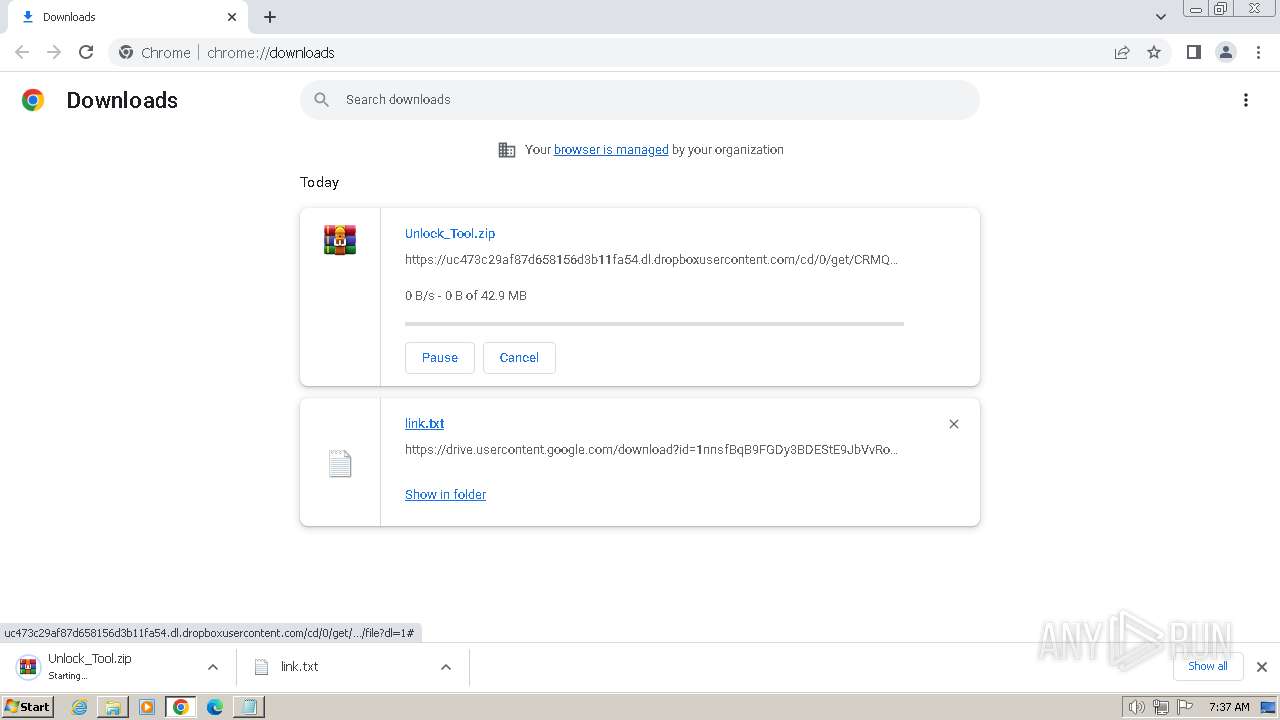Screen dimensions: 1280x720
Task: Open Chrome's three-dot menu in toolbar
Action: pos(1259,52)
